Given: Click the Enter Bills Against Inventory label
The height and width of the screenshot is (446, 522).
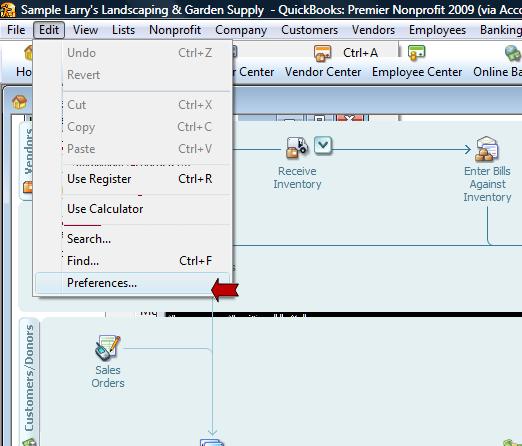Looking at the screenshot, I should [487, 184].
